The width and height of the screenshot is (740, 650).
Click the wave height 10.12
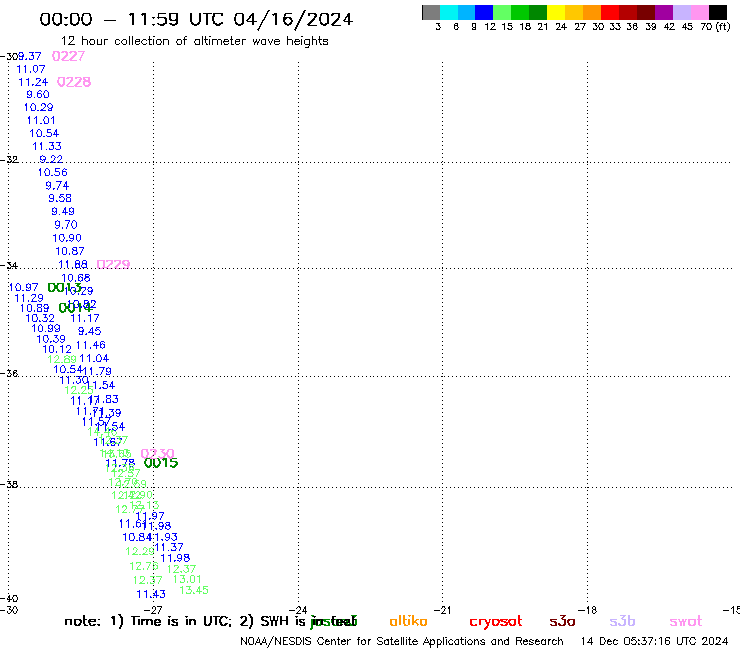point(57,349)
